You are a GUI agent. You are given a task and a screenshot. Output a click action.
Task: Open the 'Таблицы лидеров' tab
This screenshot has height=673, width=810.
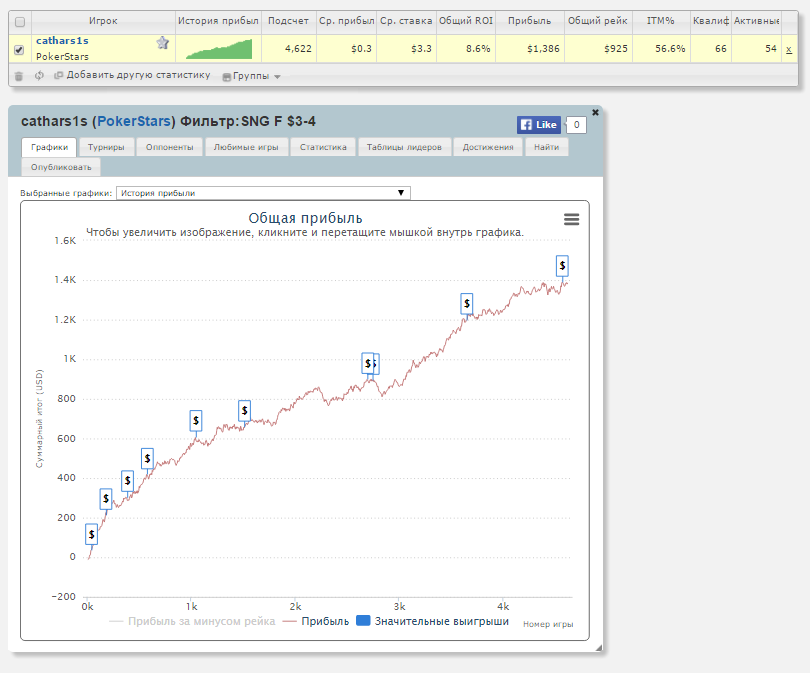404,147
